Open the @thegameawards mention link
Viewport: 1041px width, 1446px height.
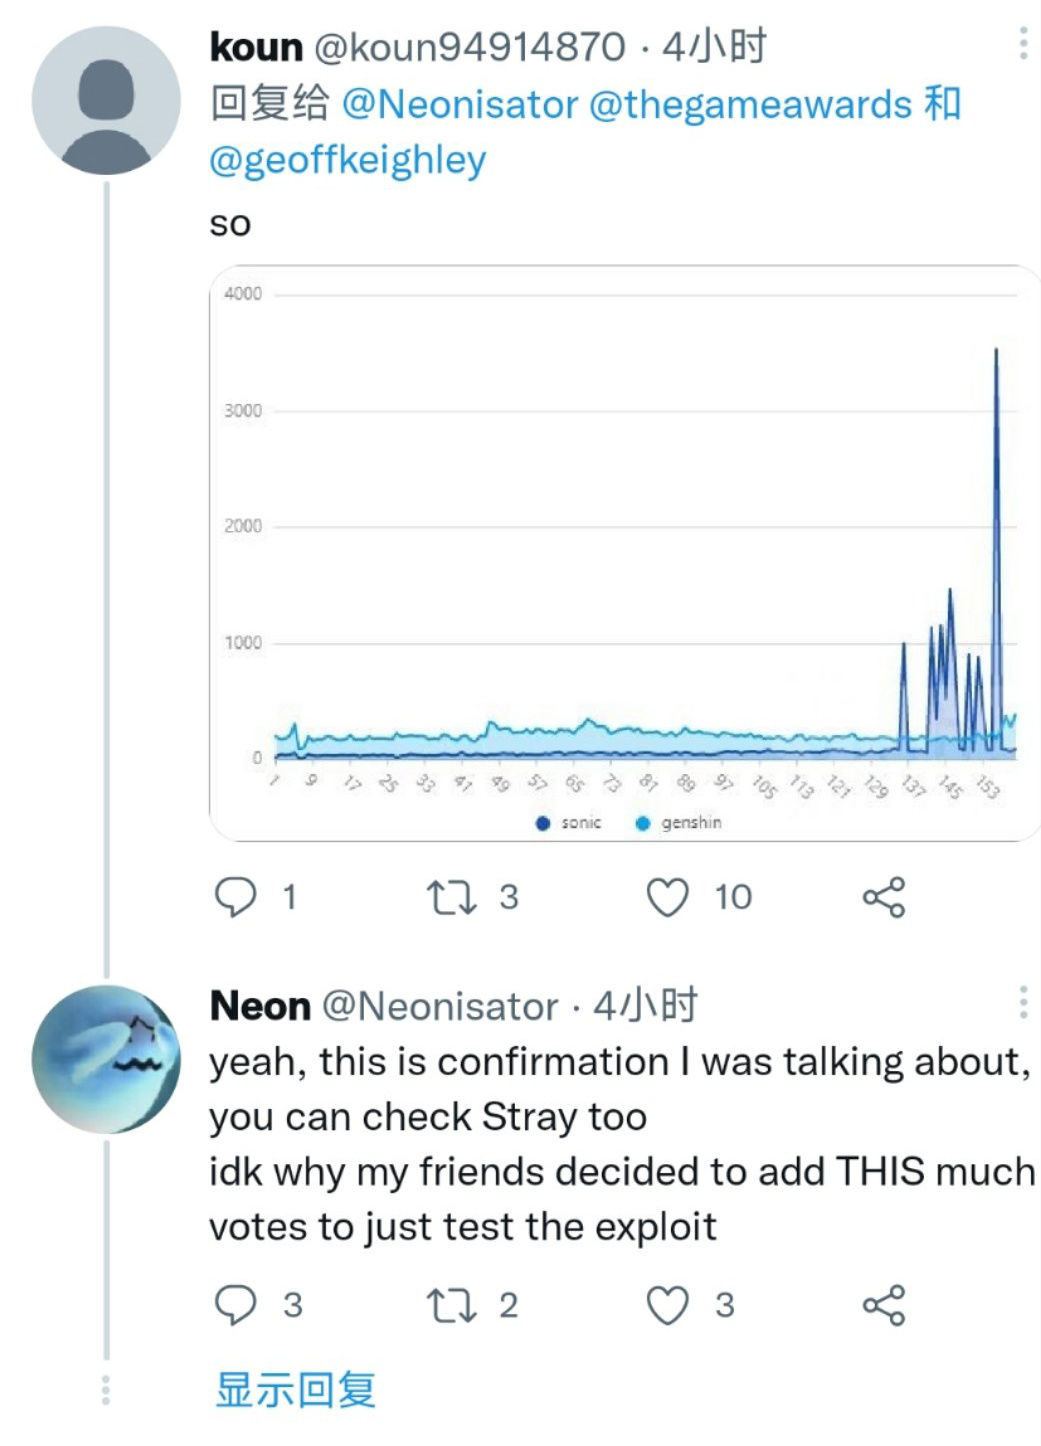point(751,104)
